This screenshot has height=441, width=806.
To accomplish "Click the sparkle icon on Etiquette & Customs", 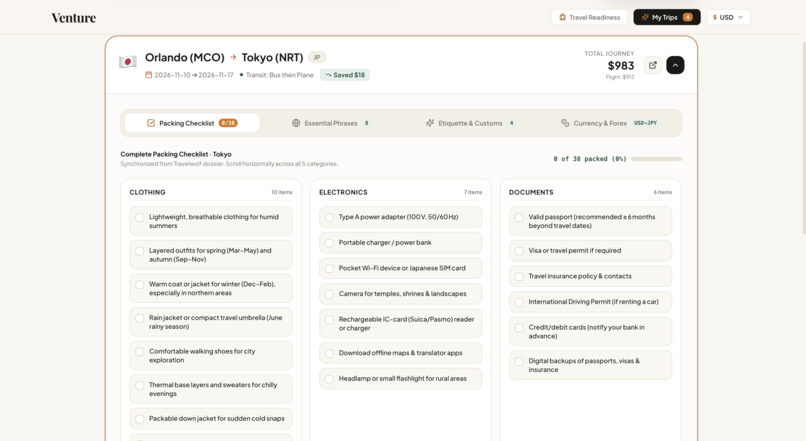I will tap(430, 123).
